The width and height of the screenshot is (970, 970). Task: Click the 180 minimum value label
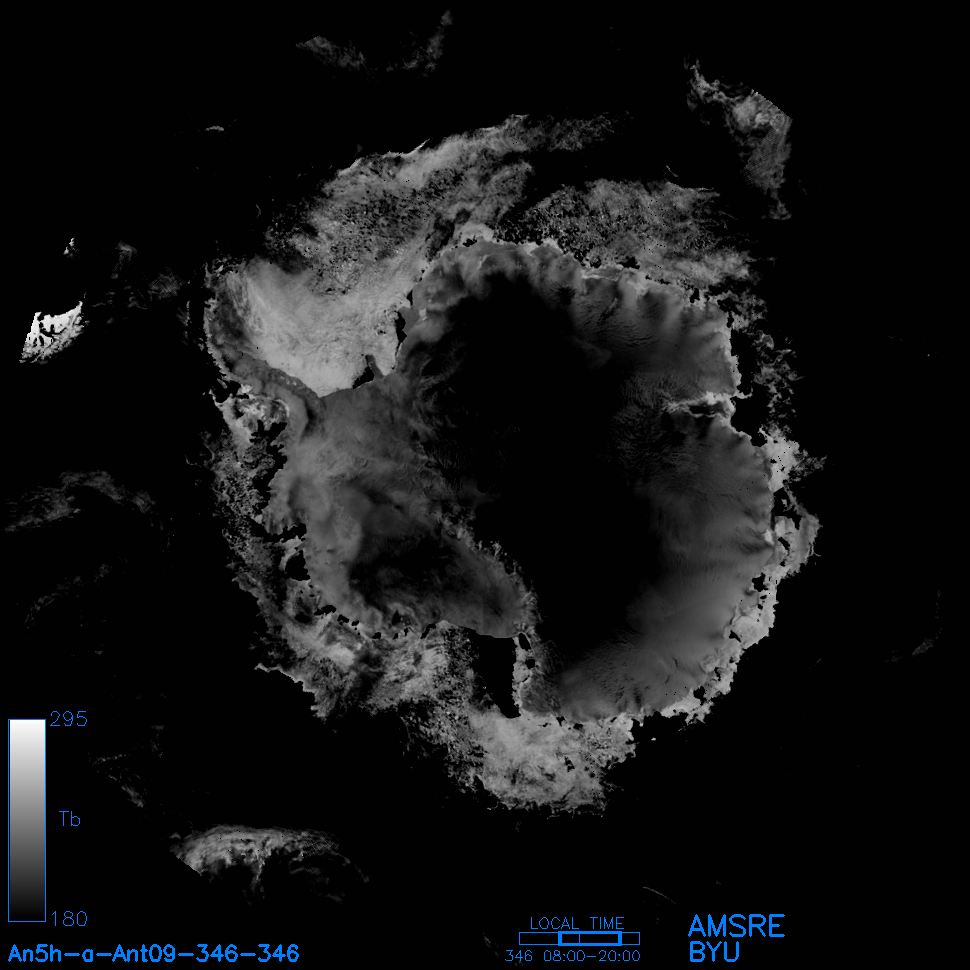[69, 919]
